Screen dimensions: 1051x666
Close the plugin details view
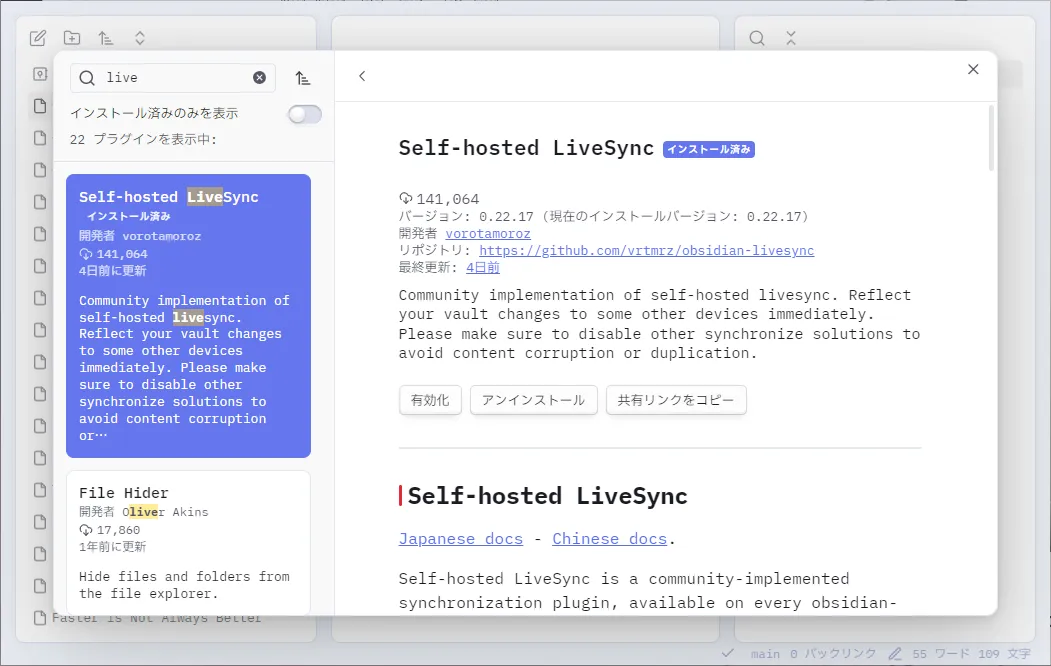coord(973,69)
